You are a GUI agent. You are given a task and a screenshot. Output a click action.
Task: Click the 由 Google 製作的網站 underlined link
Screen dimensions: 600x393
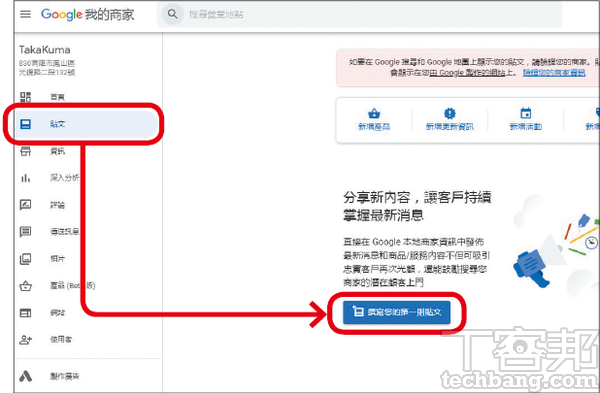coord(468,73)
